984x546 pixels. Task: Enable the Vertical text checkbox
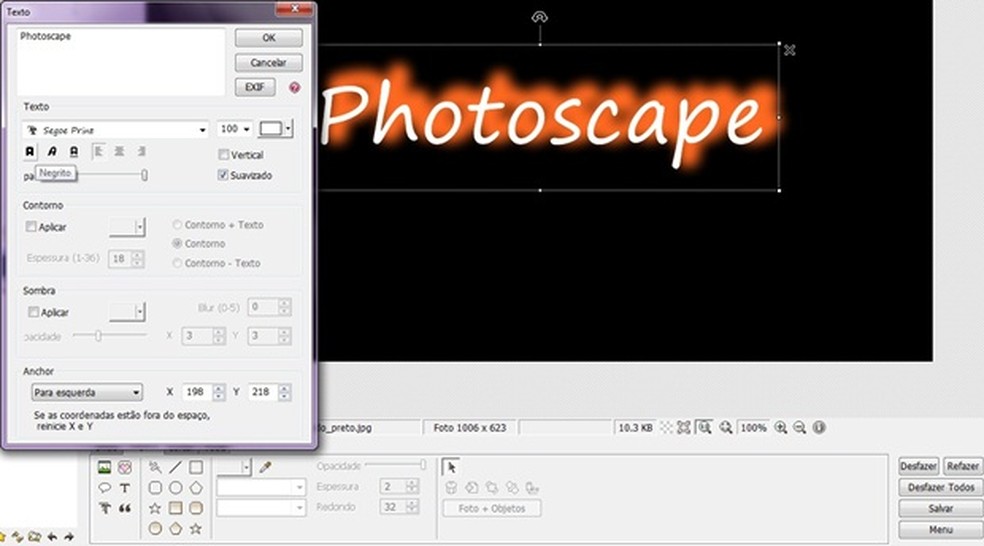(223, 154)
